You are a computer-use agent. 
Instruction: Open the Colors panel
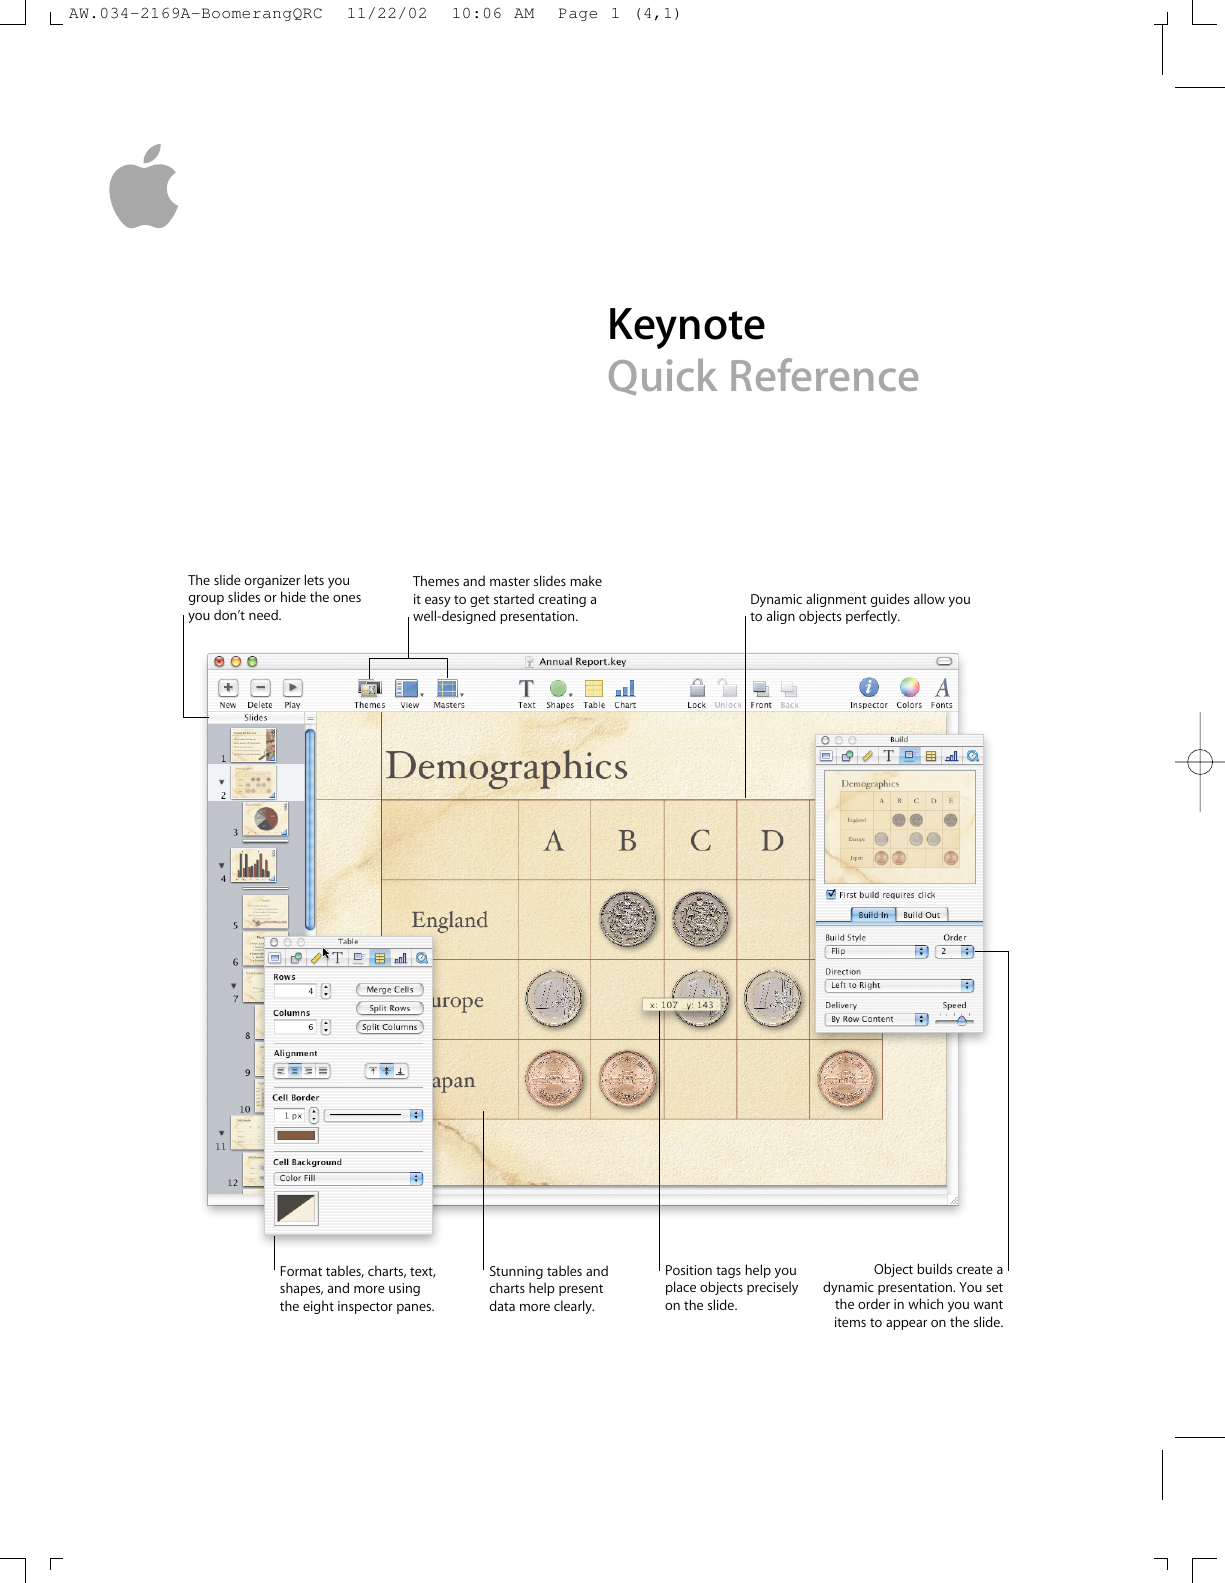click(x=909, y=687)
